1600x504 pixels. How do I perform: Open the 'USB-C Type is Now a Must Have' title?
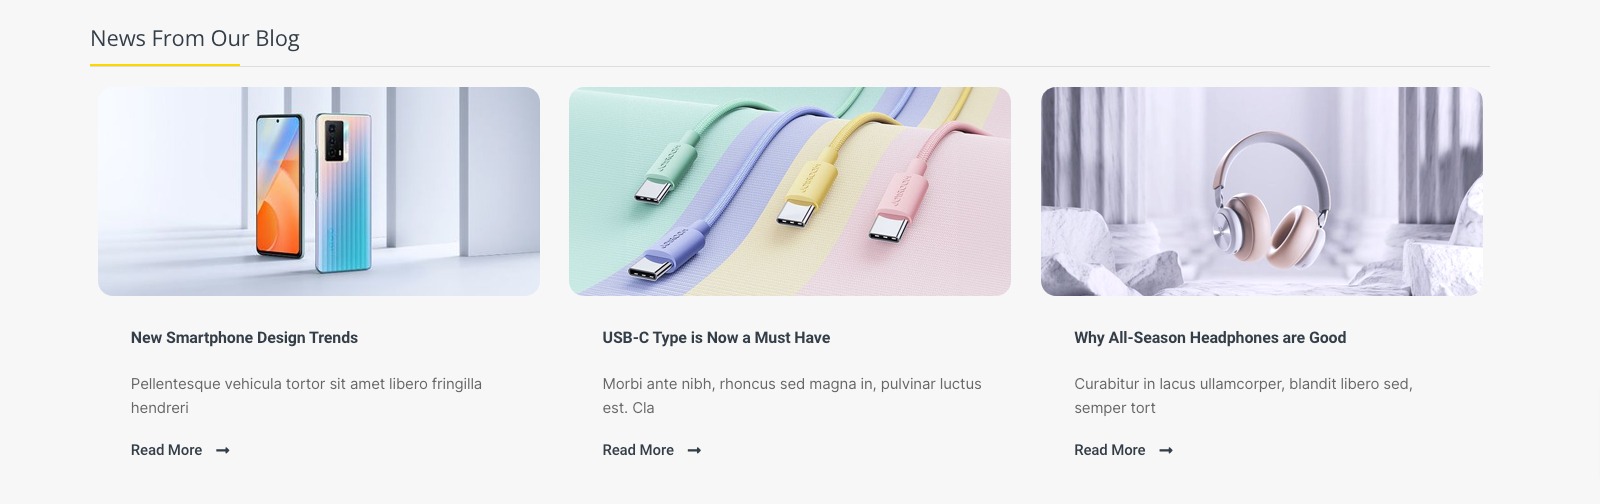[x=716, y=338]
